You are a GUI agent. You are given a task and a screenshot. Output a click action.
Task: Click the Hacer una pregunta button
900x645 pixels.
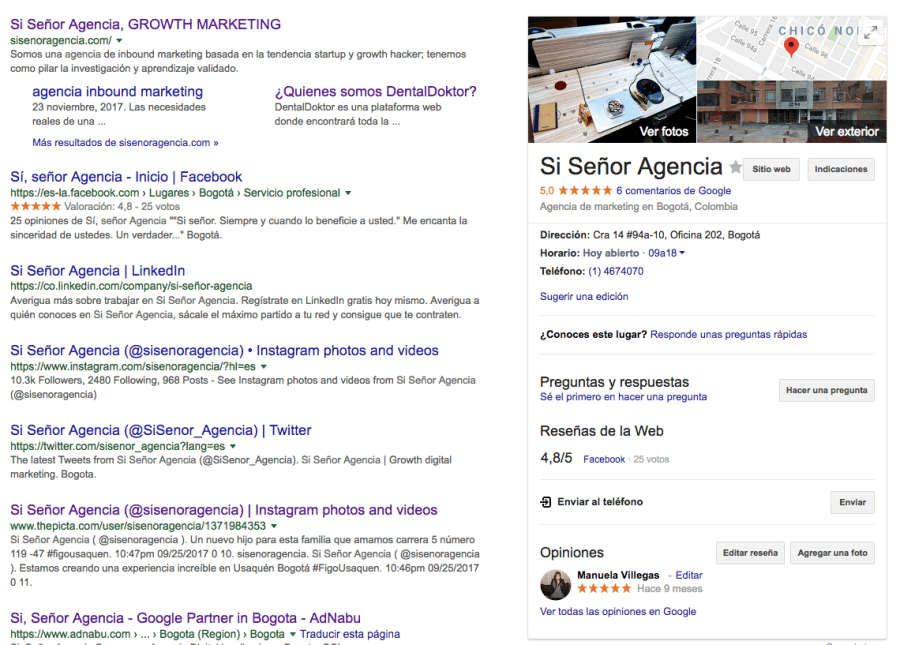(827, 390)
